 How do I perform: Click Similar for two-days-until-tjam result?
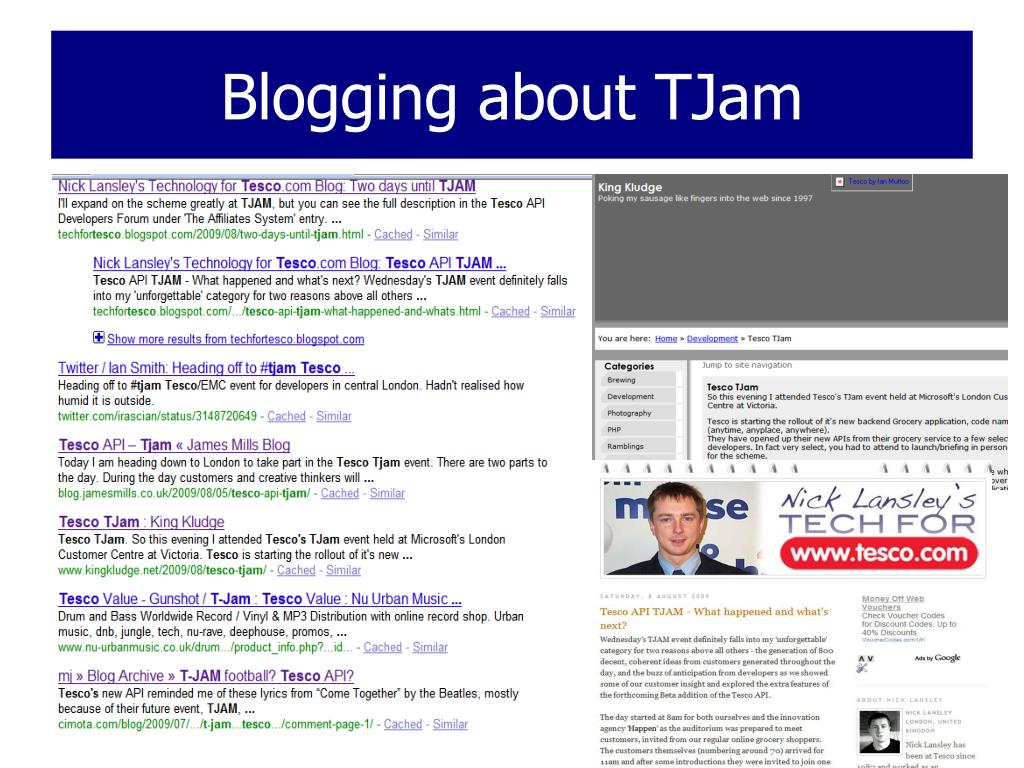click(x=441, y=234)
